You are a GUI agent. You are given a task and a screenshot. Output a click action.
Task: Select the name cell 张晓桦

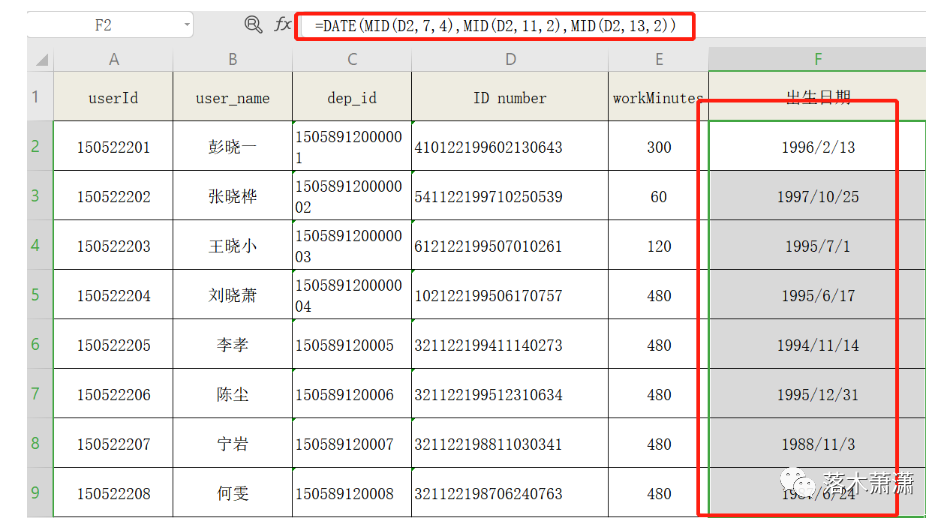click(233, 196)
